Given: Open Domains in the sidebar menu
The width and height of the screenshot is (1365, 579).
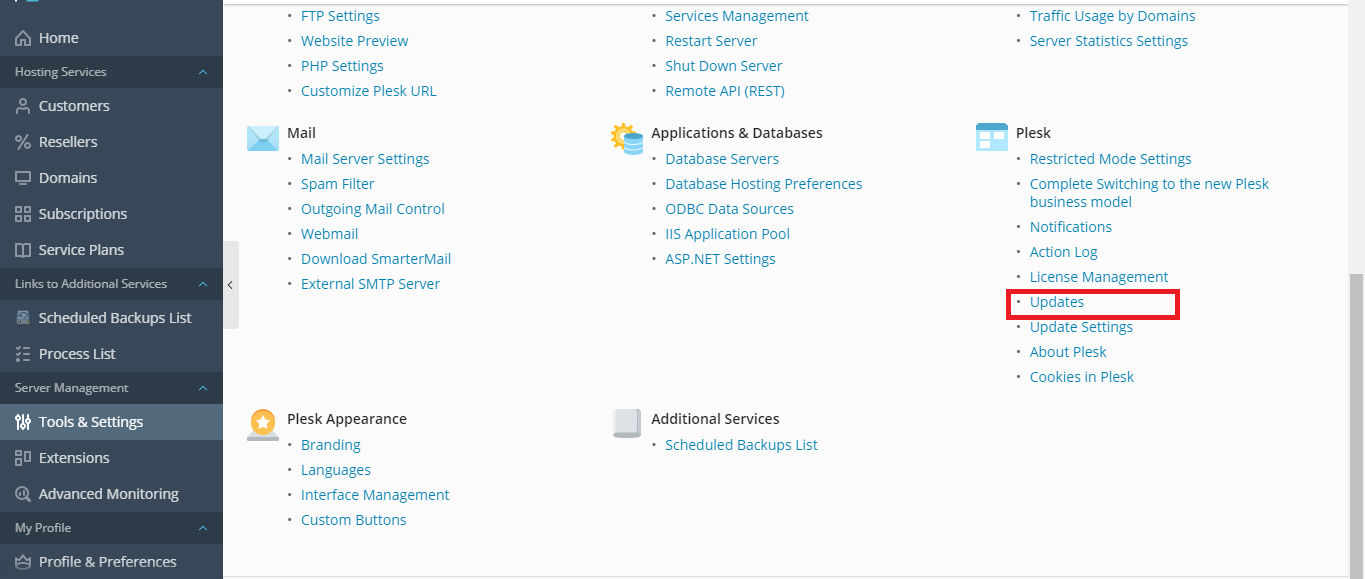Looking at the screenshot, I should [111, 178].
